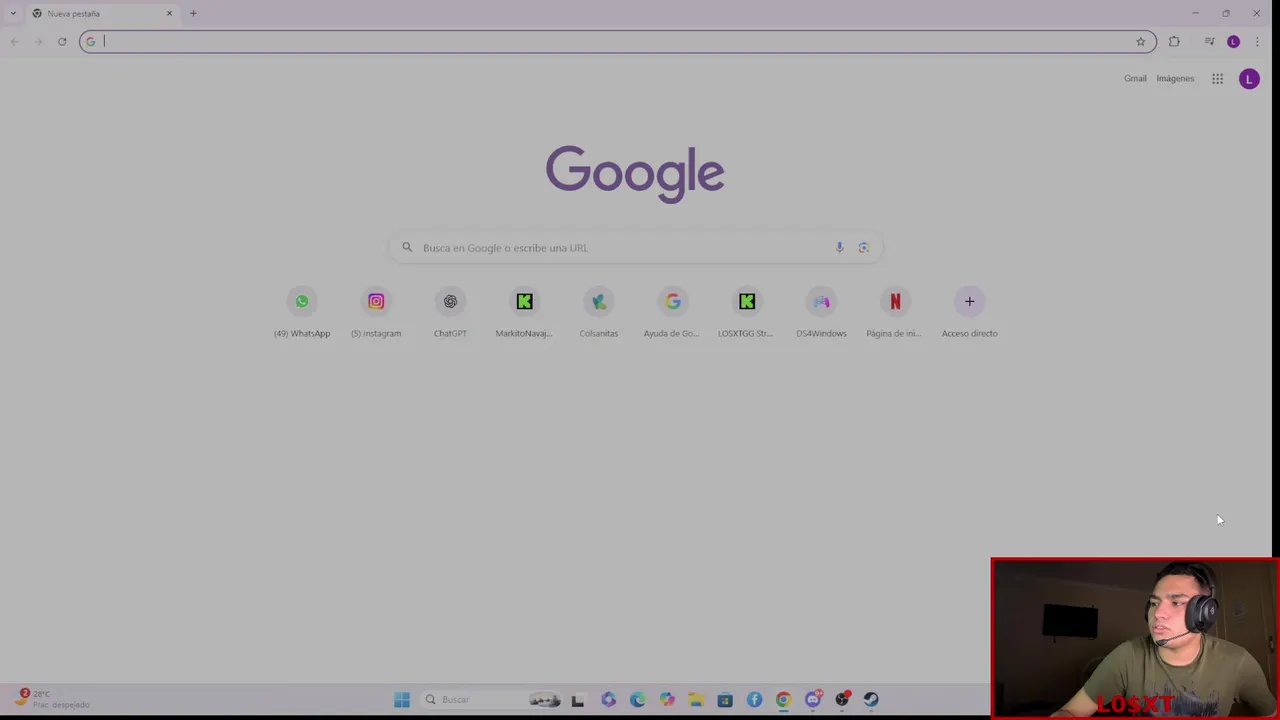Open Microsoft Store from the taskbar
1280x720 pixels.
tap(725, 700)
